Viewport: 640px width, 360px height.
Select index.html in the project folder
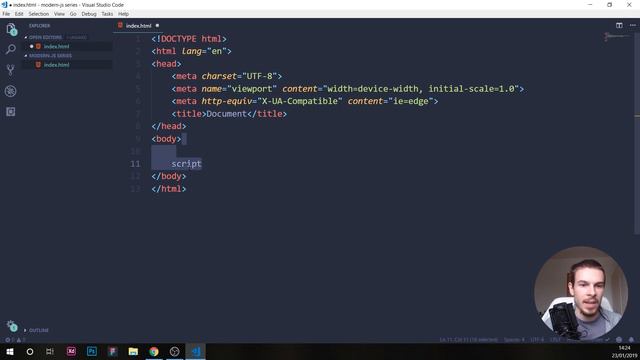pyautogui.click(x=57, y=65)
